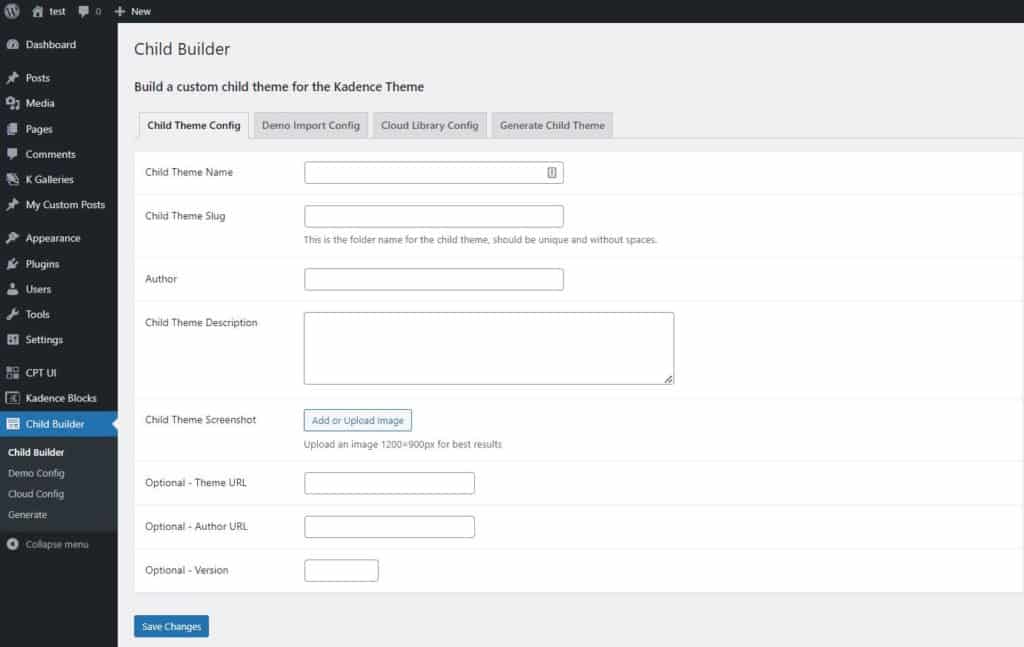Viewport: 1024px width, 647px height.
Task: Click the Child Theme Description textarea
Action: pos(488,348)
